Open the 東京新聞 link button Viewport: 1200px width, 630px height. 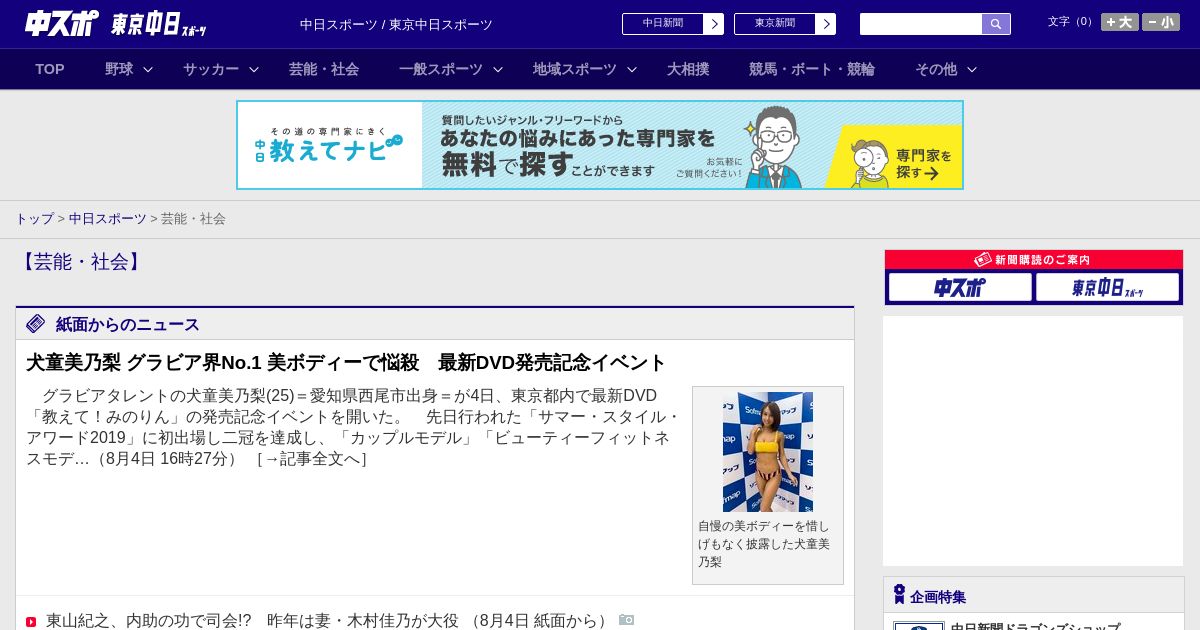[775, 24]
